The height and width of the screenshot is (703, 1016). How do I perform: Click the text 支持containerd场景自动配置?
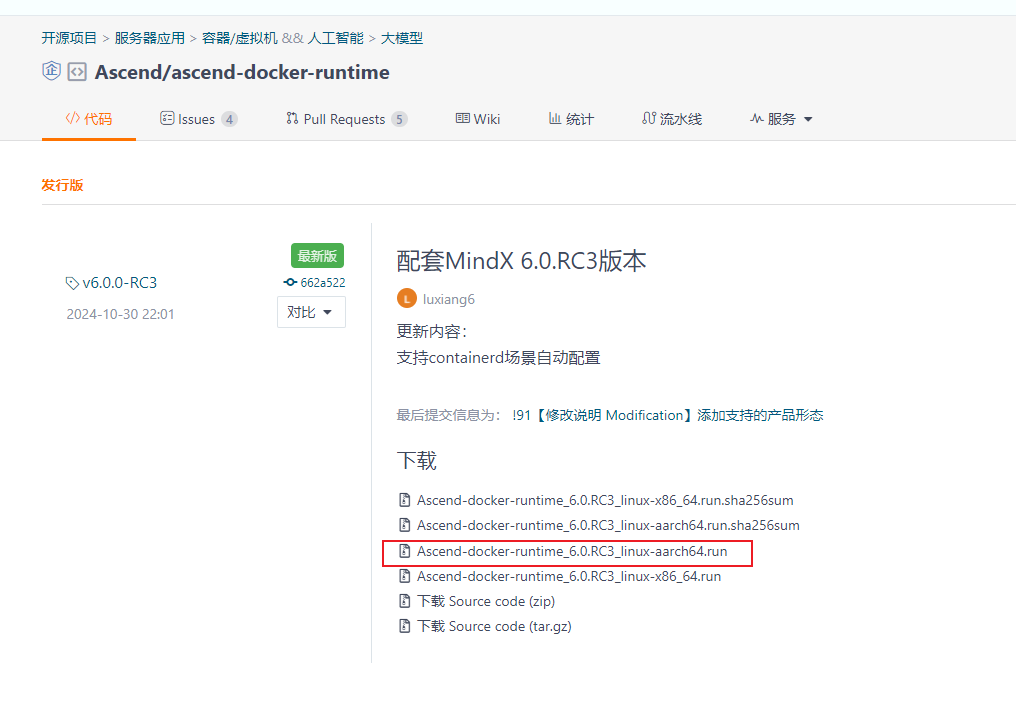[x=498, y=358]
